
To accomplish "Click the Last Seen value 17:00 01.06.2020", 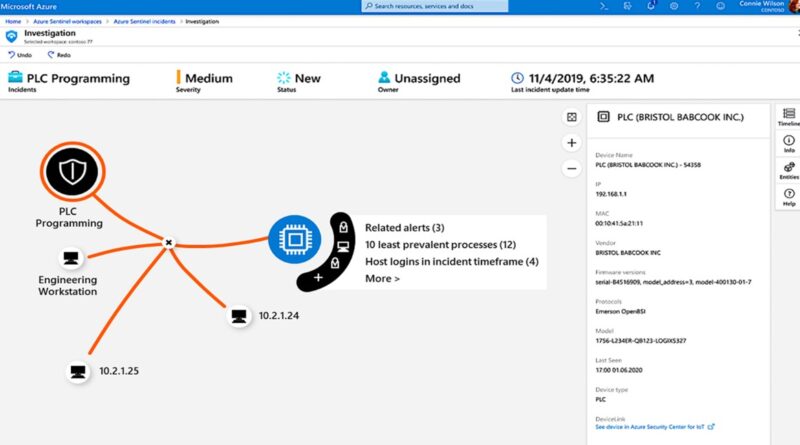I will pos(618,370).
